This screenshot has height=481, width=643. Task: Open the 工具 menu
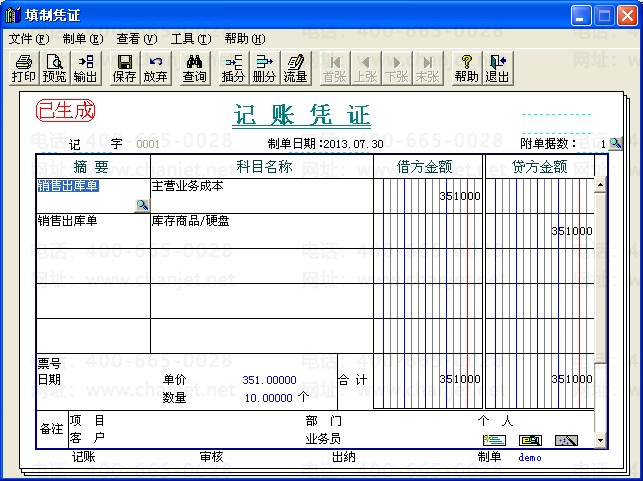click(190, 39)
